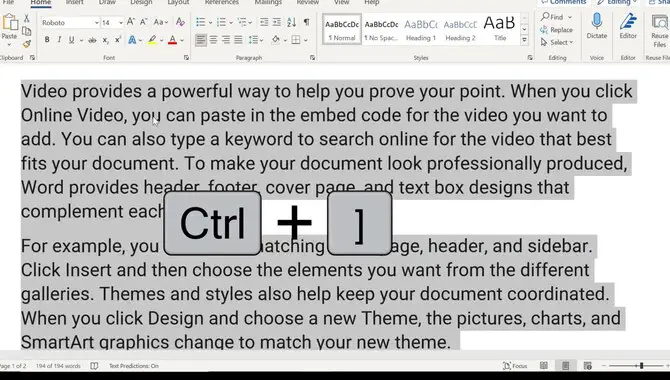Expand the Styles gallery more arrow
The image size is (670, 380).
(524, 40)
